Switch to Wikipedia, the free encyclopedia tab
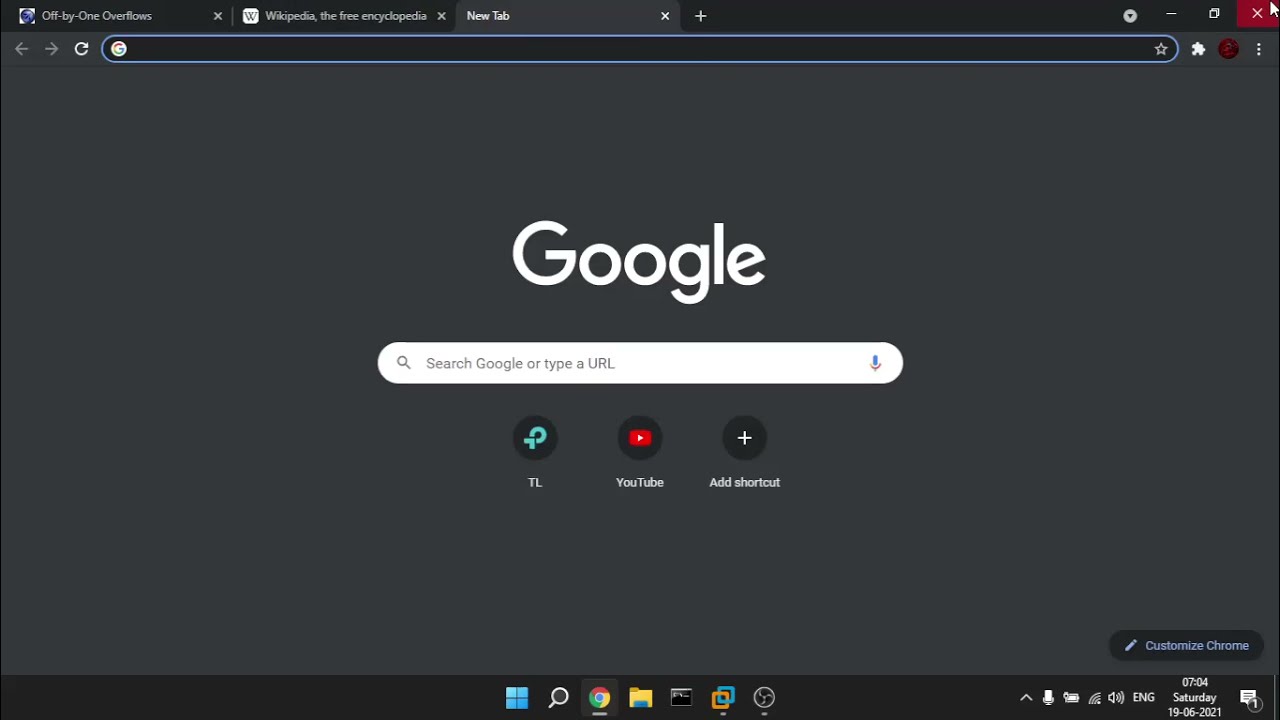Image resolution: width=1280 pixels, height=720 pixels. point(345,16)
